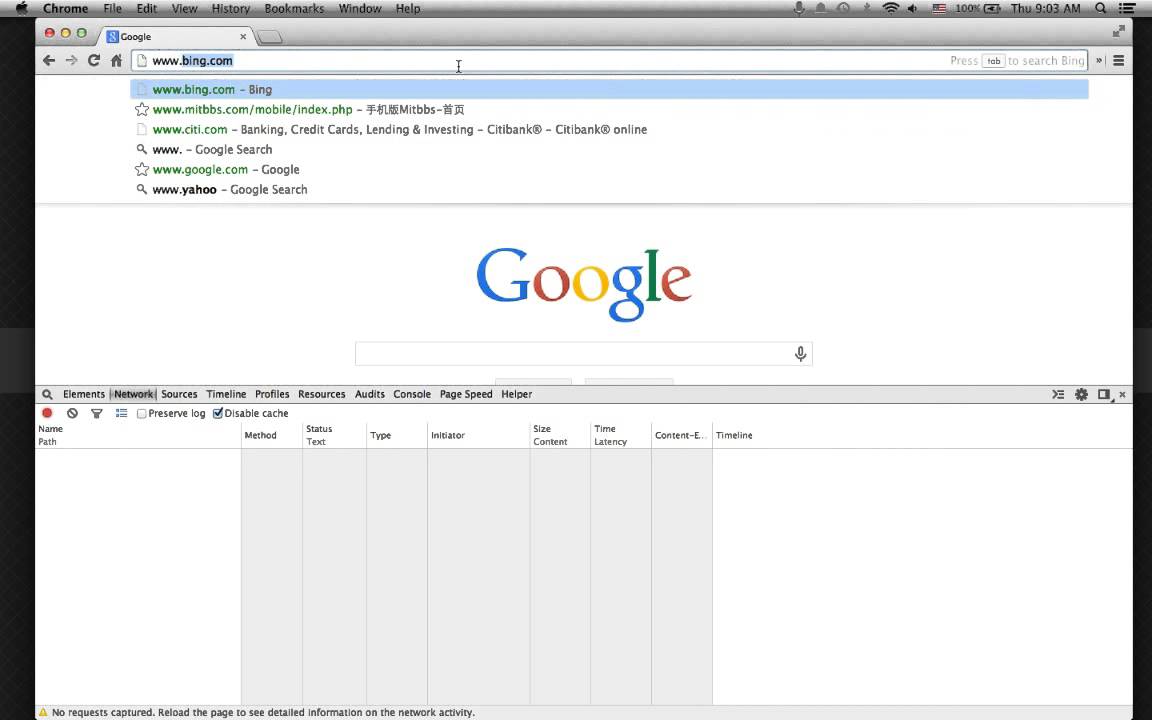This screenshot has width=1152, height=720.
Task: Open the Notification Center list icon
Action: (x=1127, y=9)
